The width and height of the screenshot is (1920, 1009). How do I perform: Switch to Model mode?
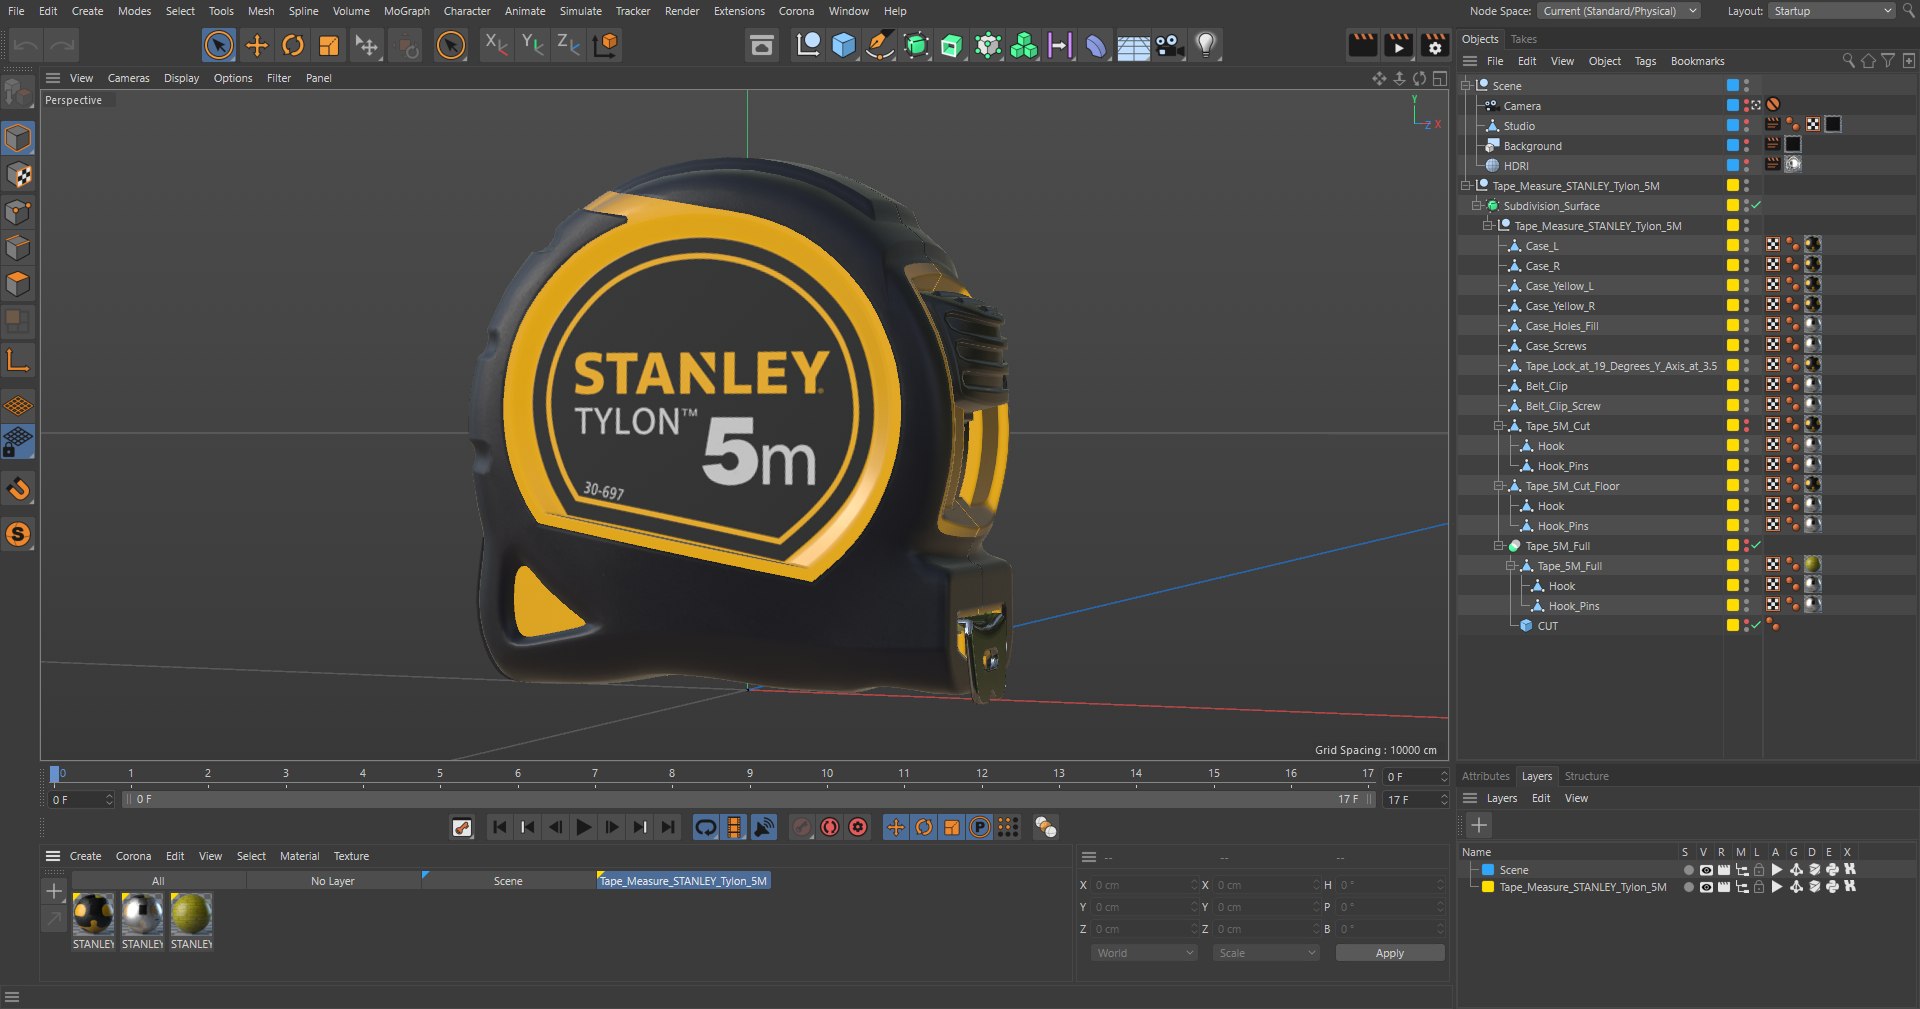click(18, 138)
